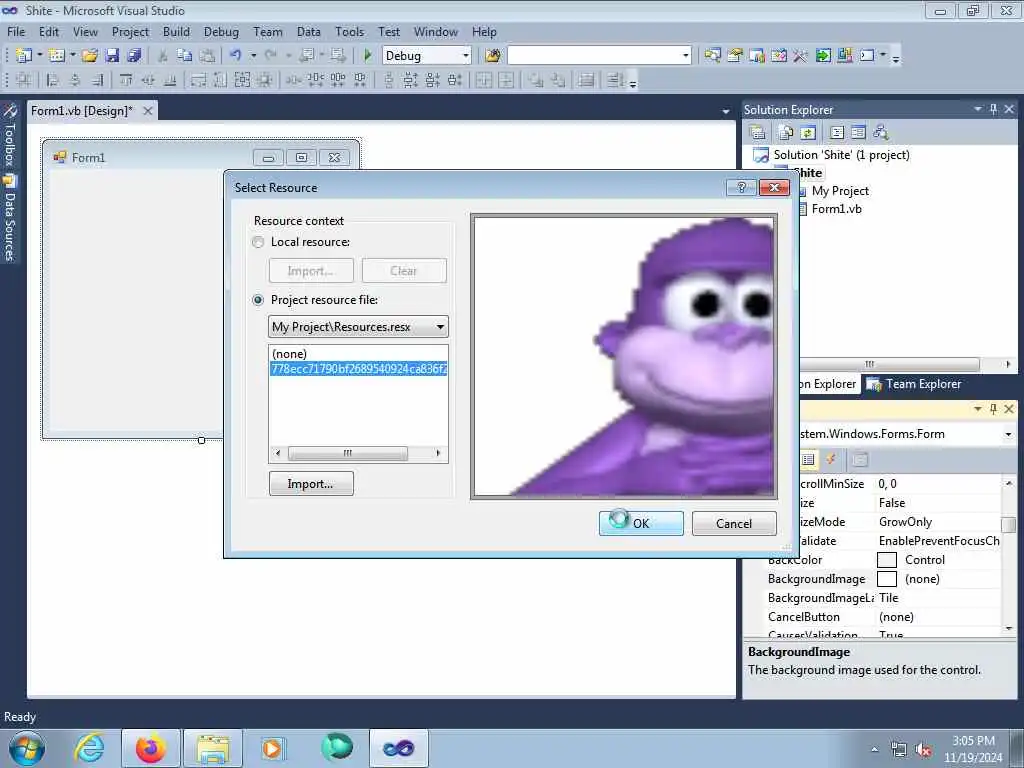
Task: Open the Command Window toolbar icon
Action: [x=867, y=56]
